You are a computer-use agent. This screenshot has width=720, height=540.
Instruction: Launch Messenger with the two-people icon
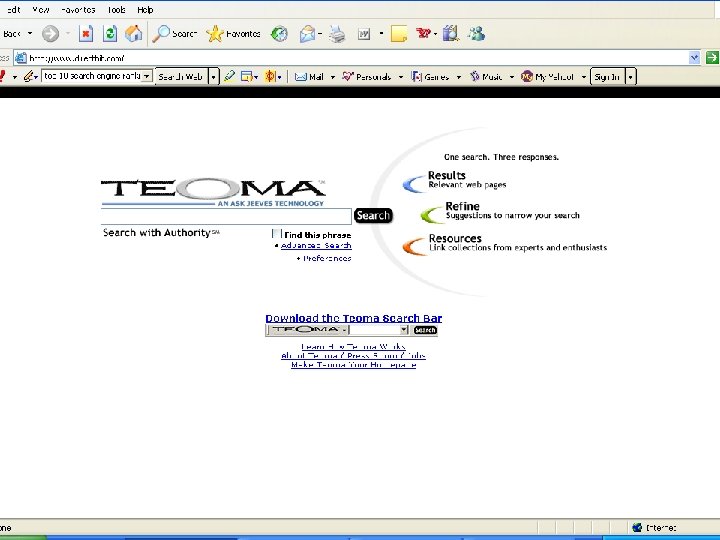tap(476, 34)
